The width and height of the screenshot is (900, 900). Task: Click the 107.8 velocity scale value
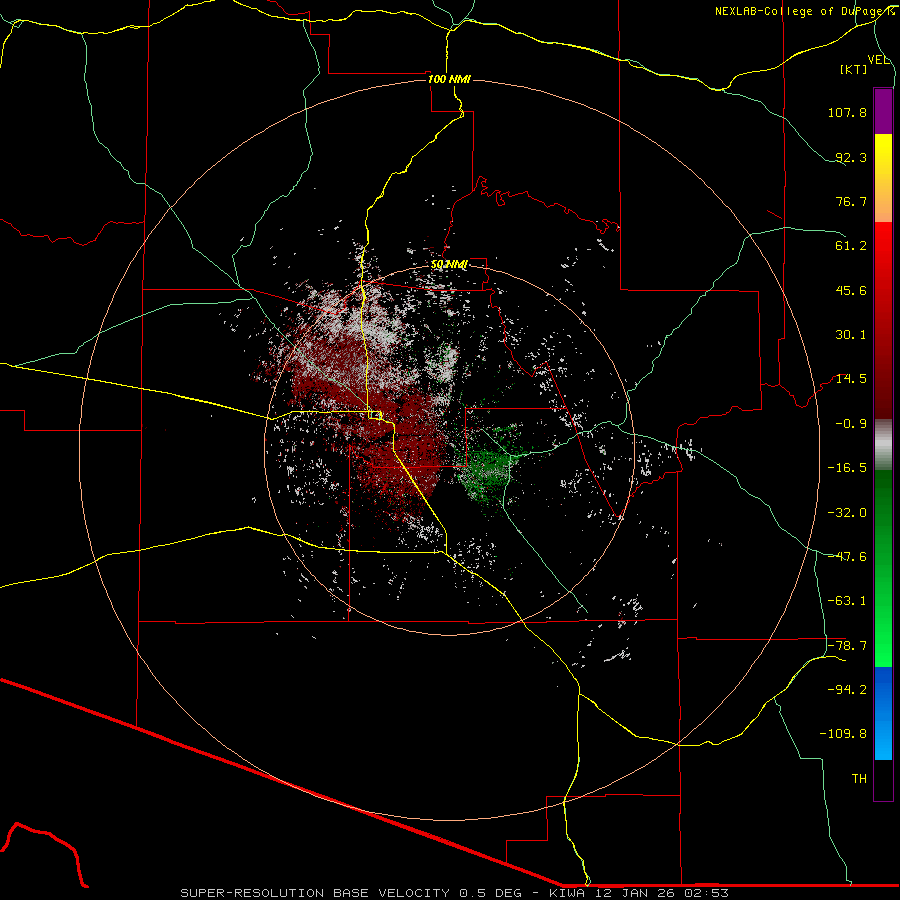click(x=847, y=112)
